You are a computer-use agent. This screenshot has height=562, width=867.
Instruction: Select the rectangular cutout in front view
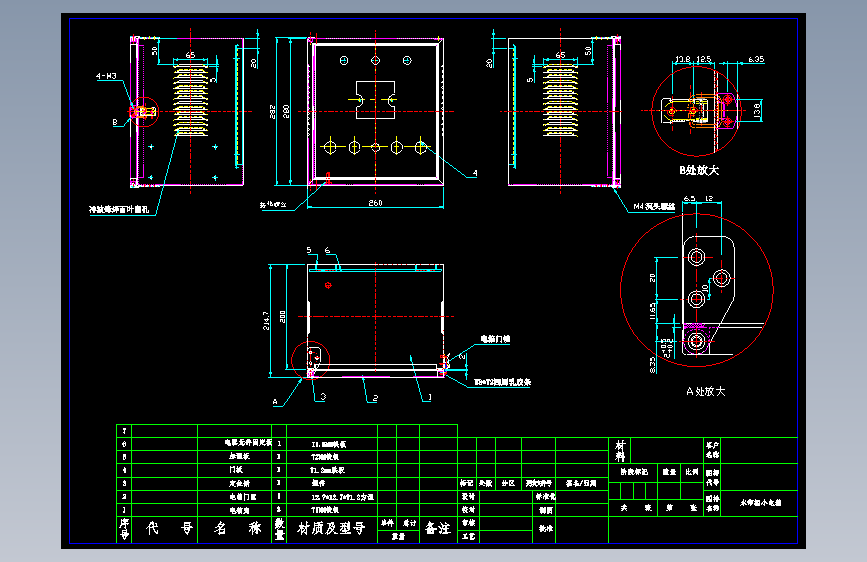point(375,100)
